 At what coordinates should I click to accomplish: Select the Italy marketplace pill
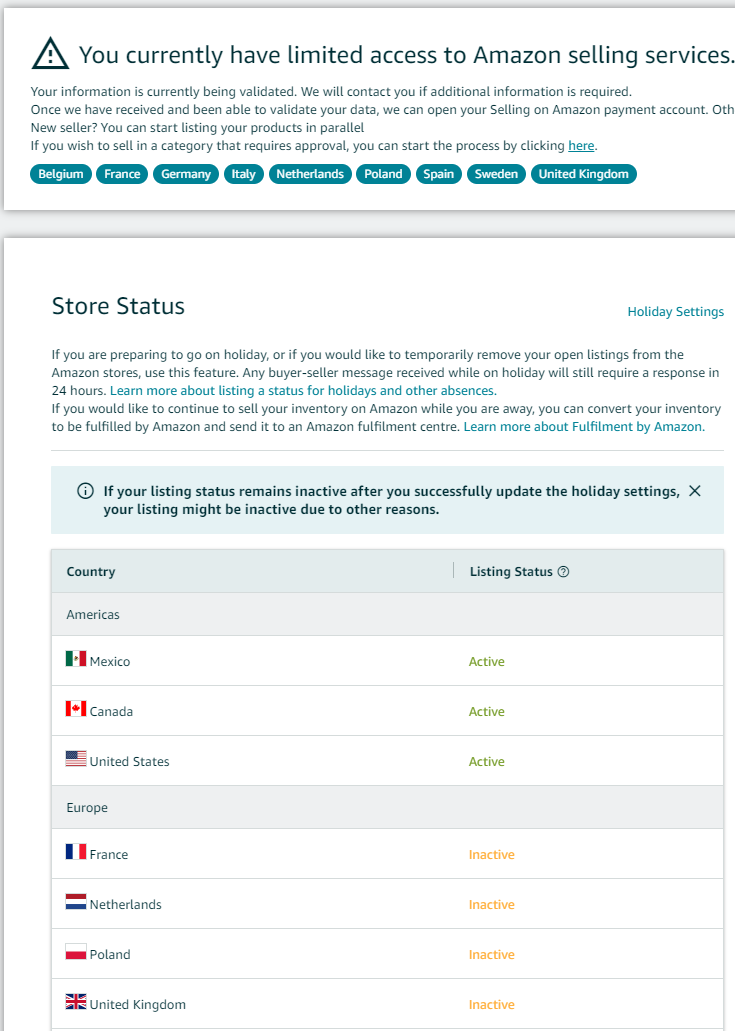point(243,174)
